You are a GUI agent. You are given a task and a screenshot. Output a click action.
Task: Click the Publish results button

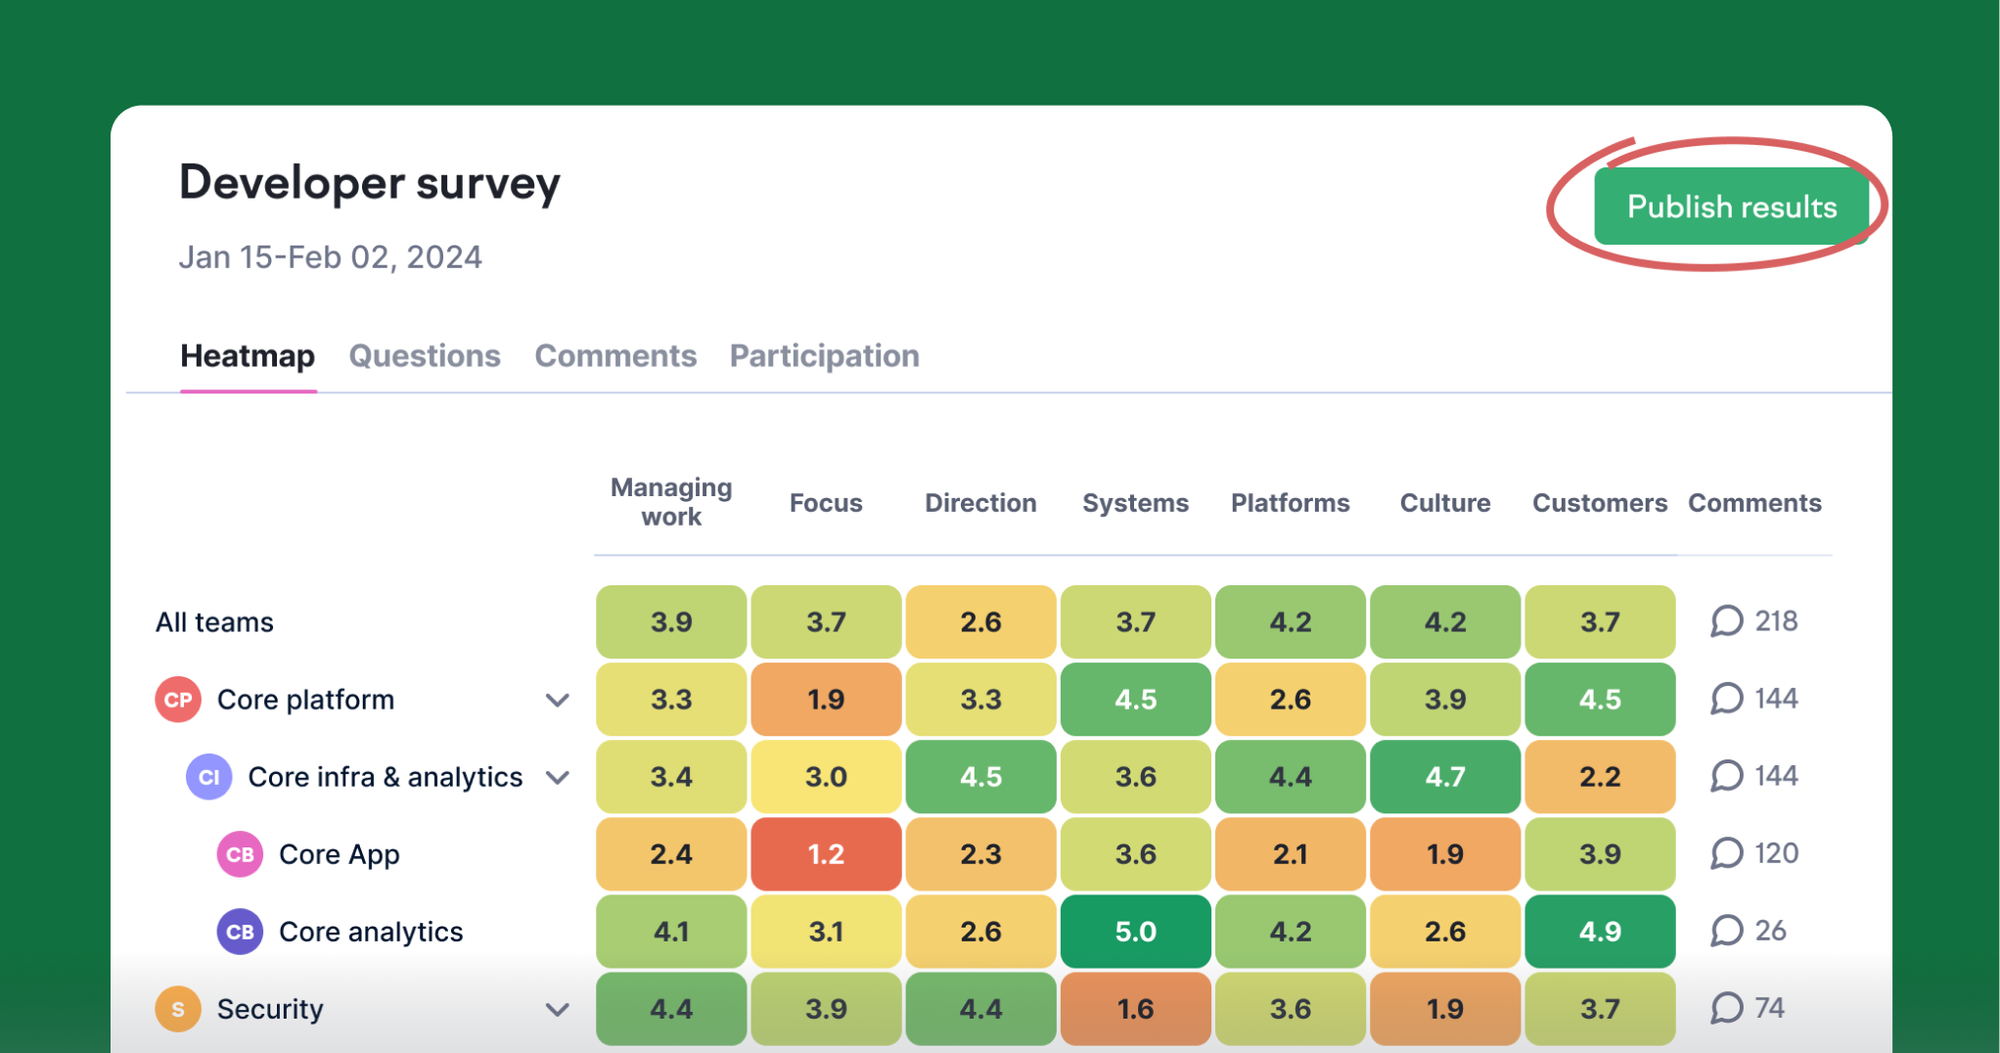point(1730,207)
